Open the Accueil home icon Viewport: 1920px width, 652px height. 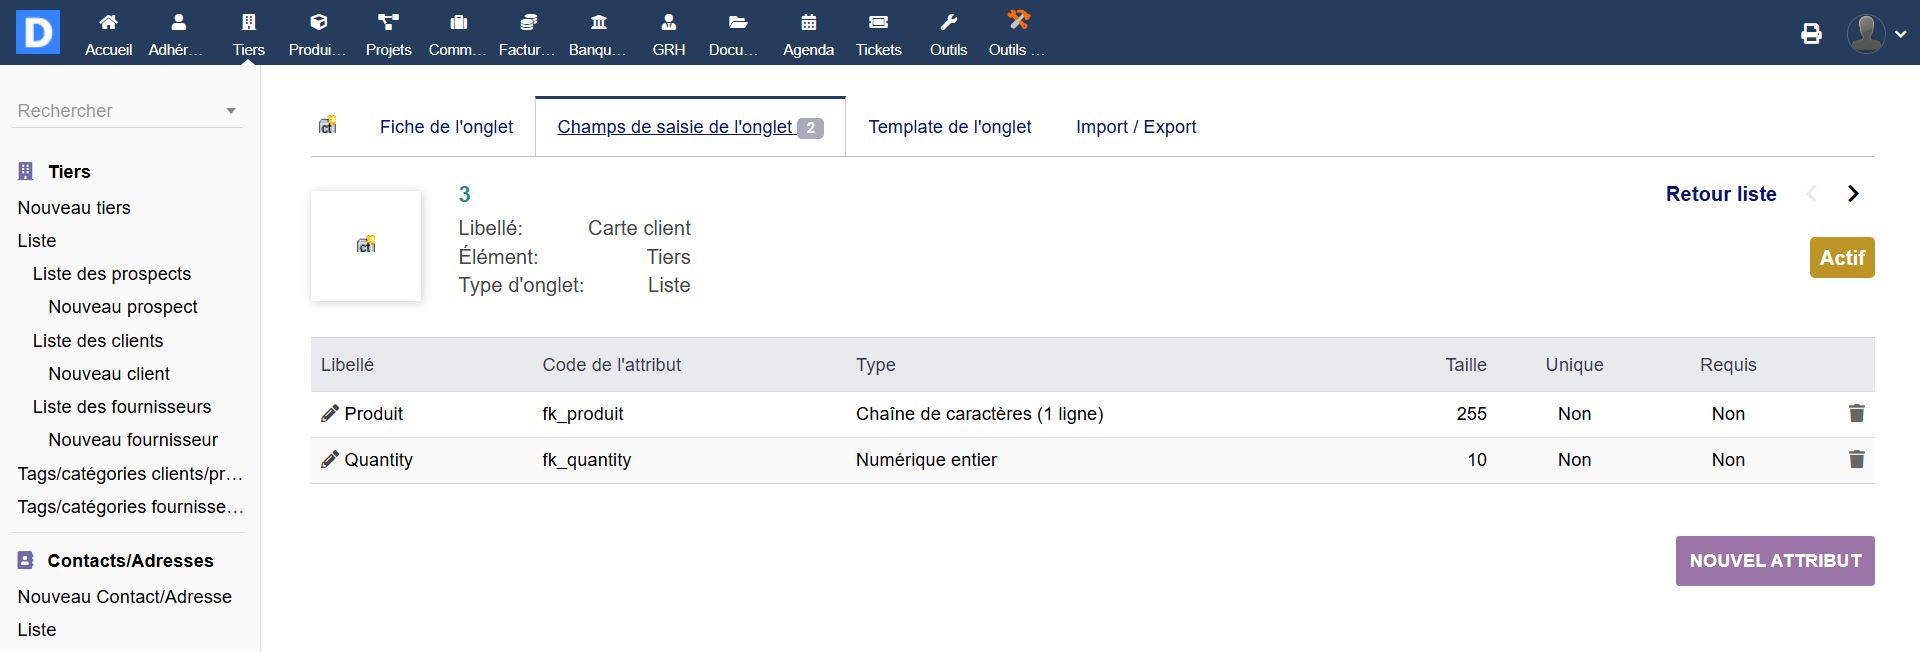tap(108, 22)
